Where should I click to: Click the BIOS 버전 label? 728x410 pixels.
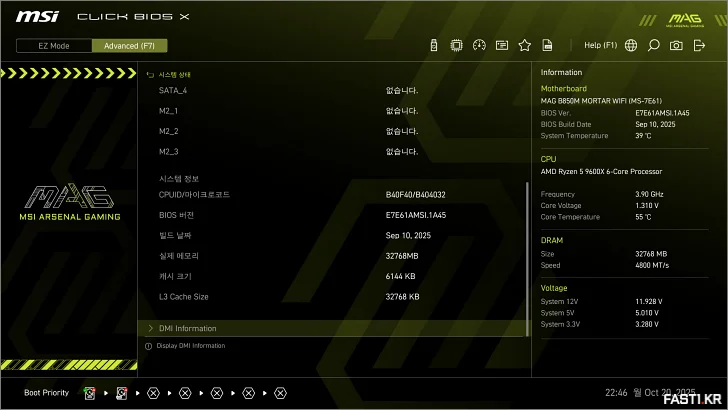click(176, 215)
